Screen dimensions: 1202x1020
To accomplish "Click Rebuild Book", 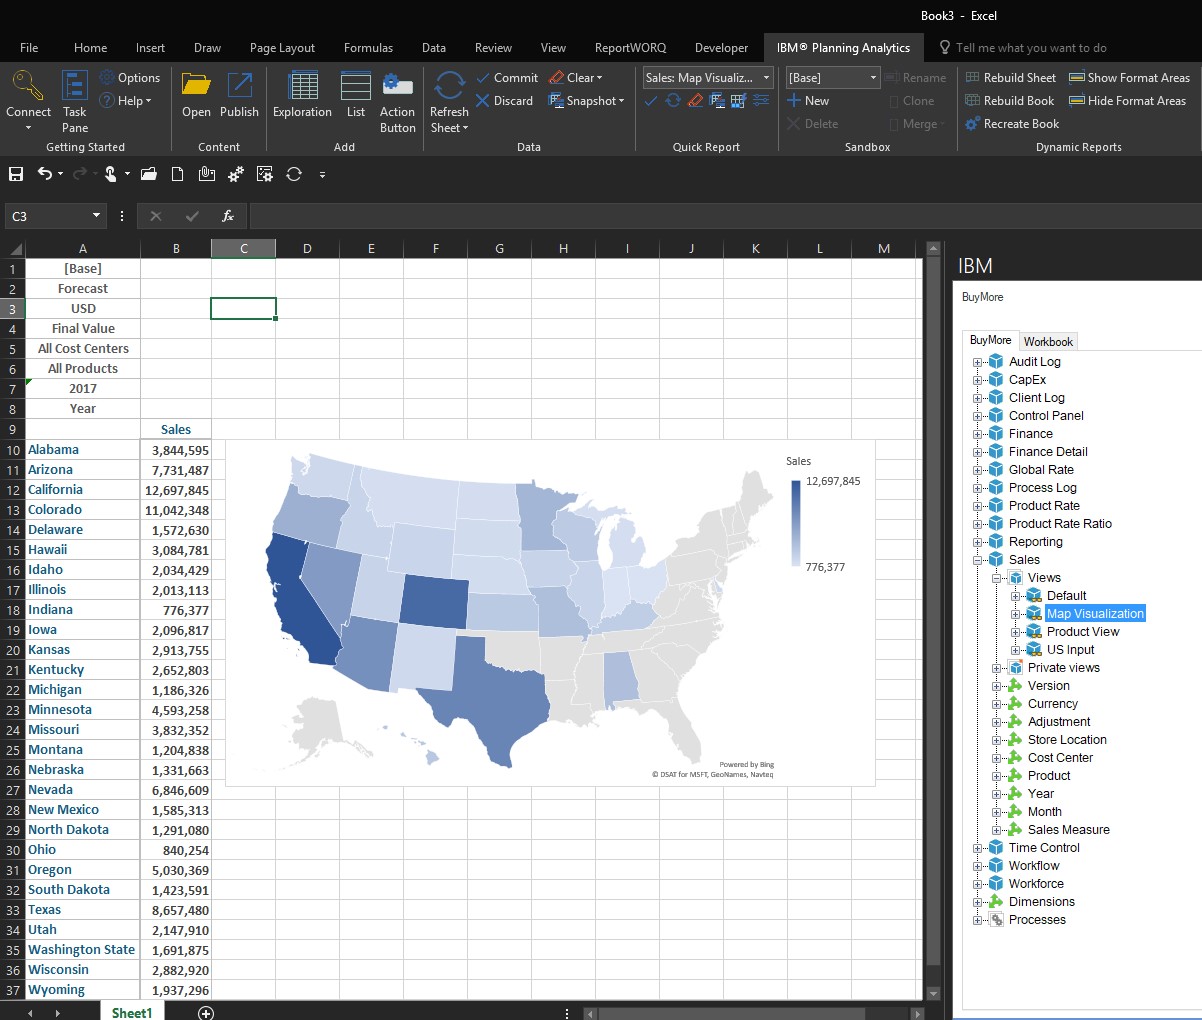I will point(1009,101).
